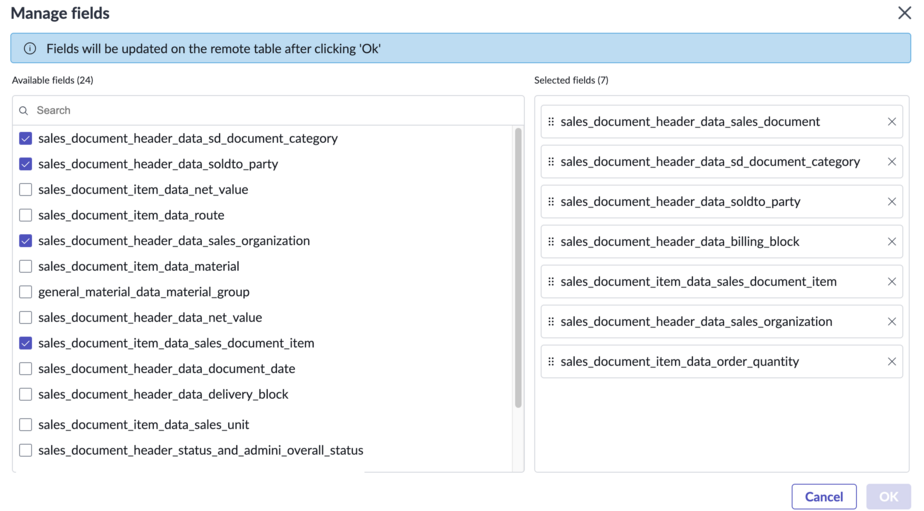
Task: Click drag handle of sales_document_header_data_soldto_party selected item
Action: click(x=551, y=202)
